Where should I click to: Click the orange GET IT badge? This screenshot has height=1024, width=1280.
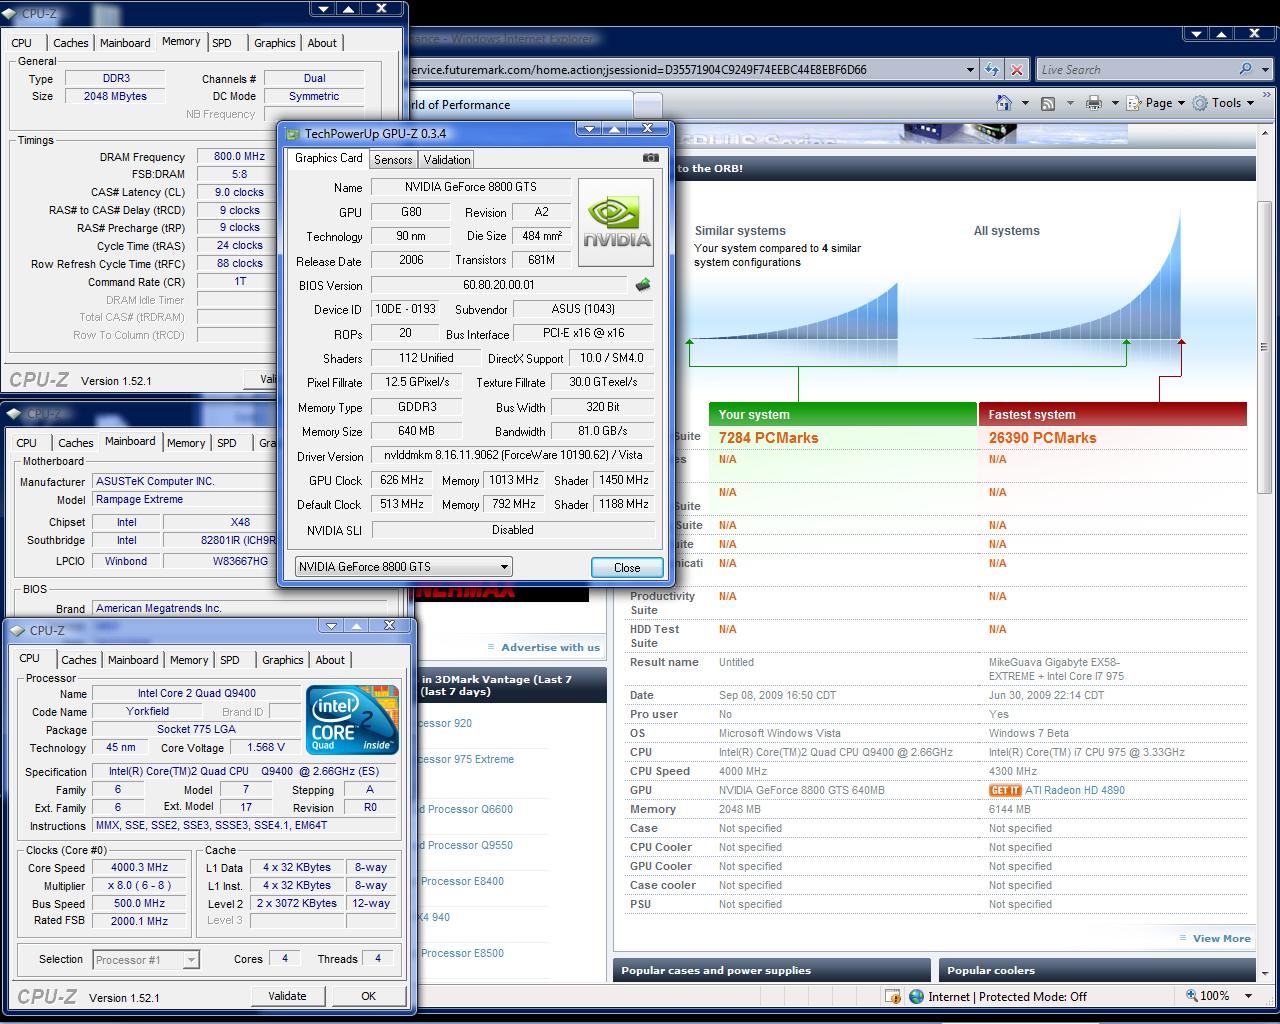click(1005, 790)
